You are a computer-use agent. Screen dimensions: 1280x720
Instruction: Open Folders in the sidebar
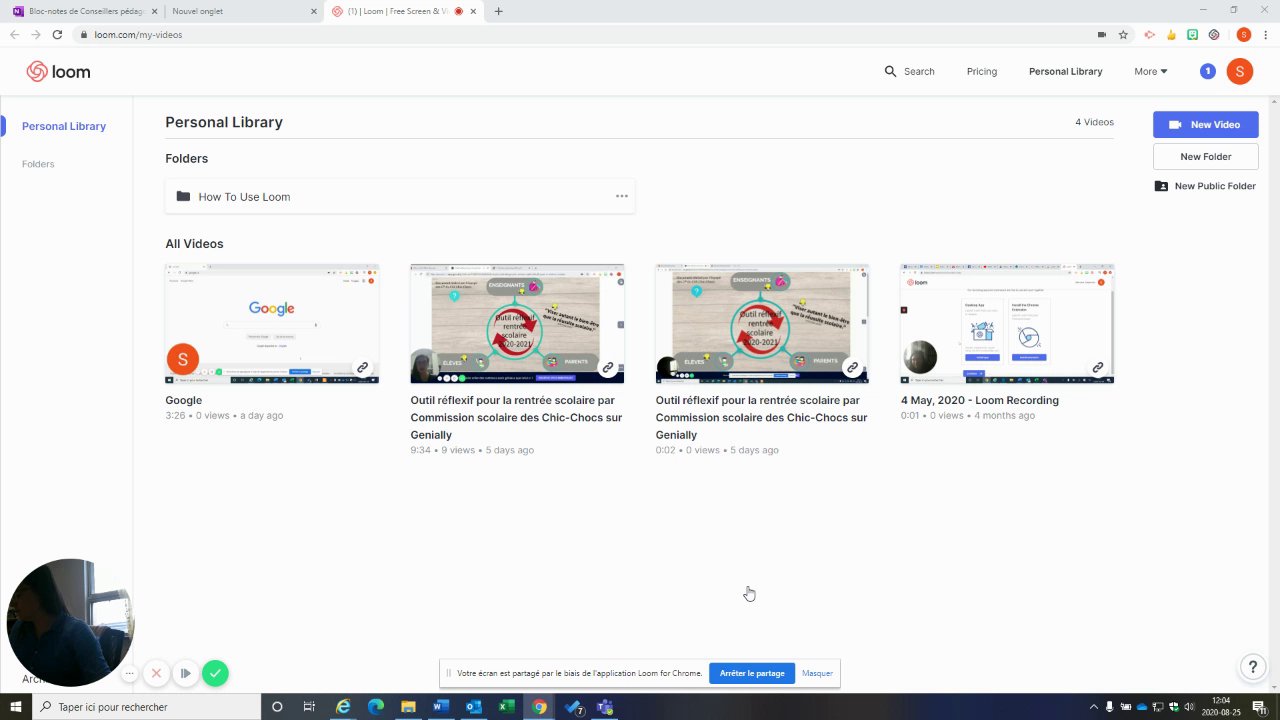38,164
